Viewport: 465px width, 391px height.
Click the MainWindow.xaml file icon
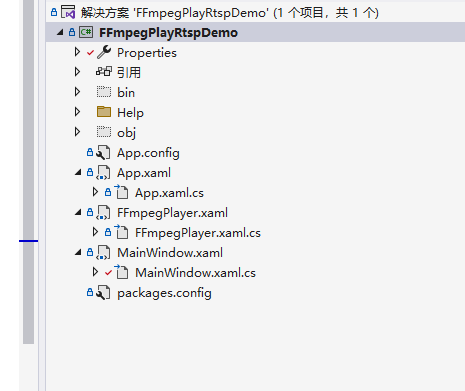pos(103,253)
